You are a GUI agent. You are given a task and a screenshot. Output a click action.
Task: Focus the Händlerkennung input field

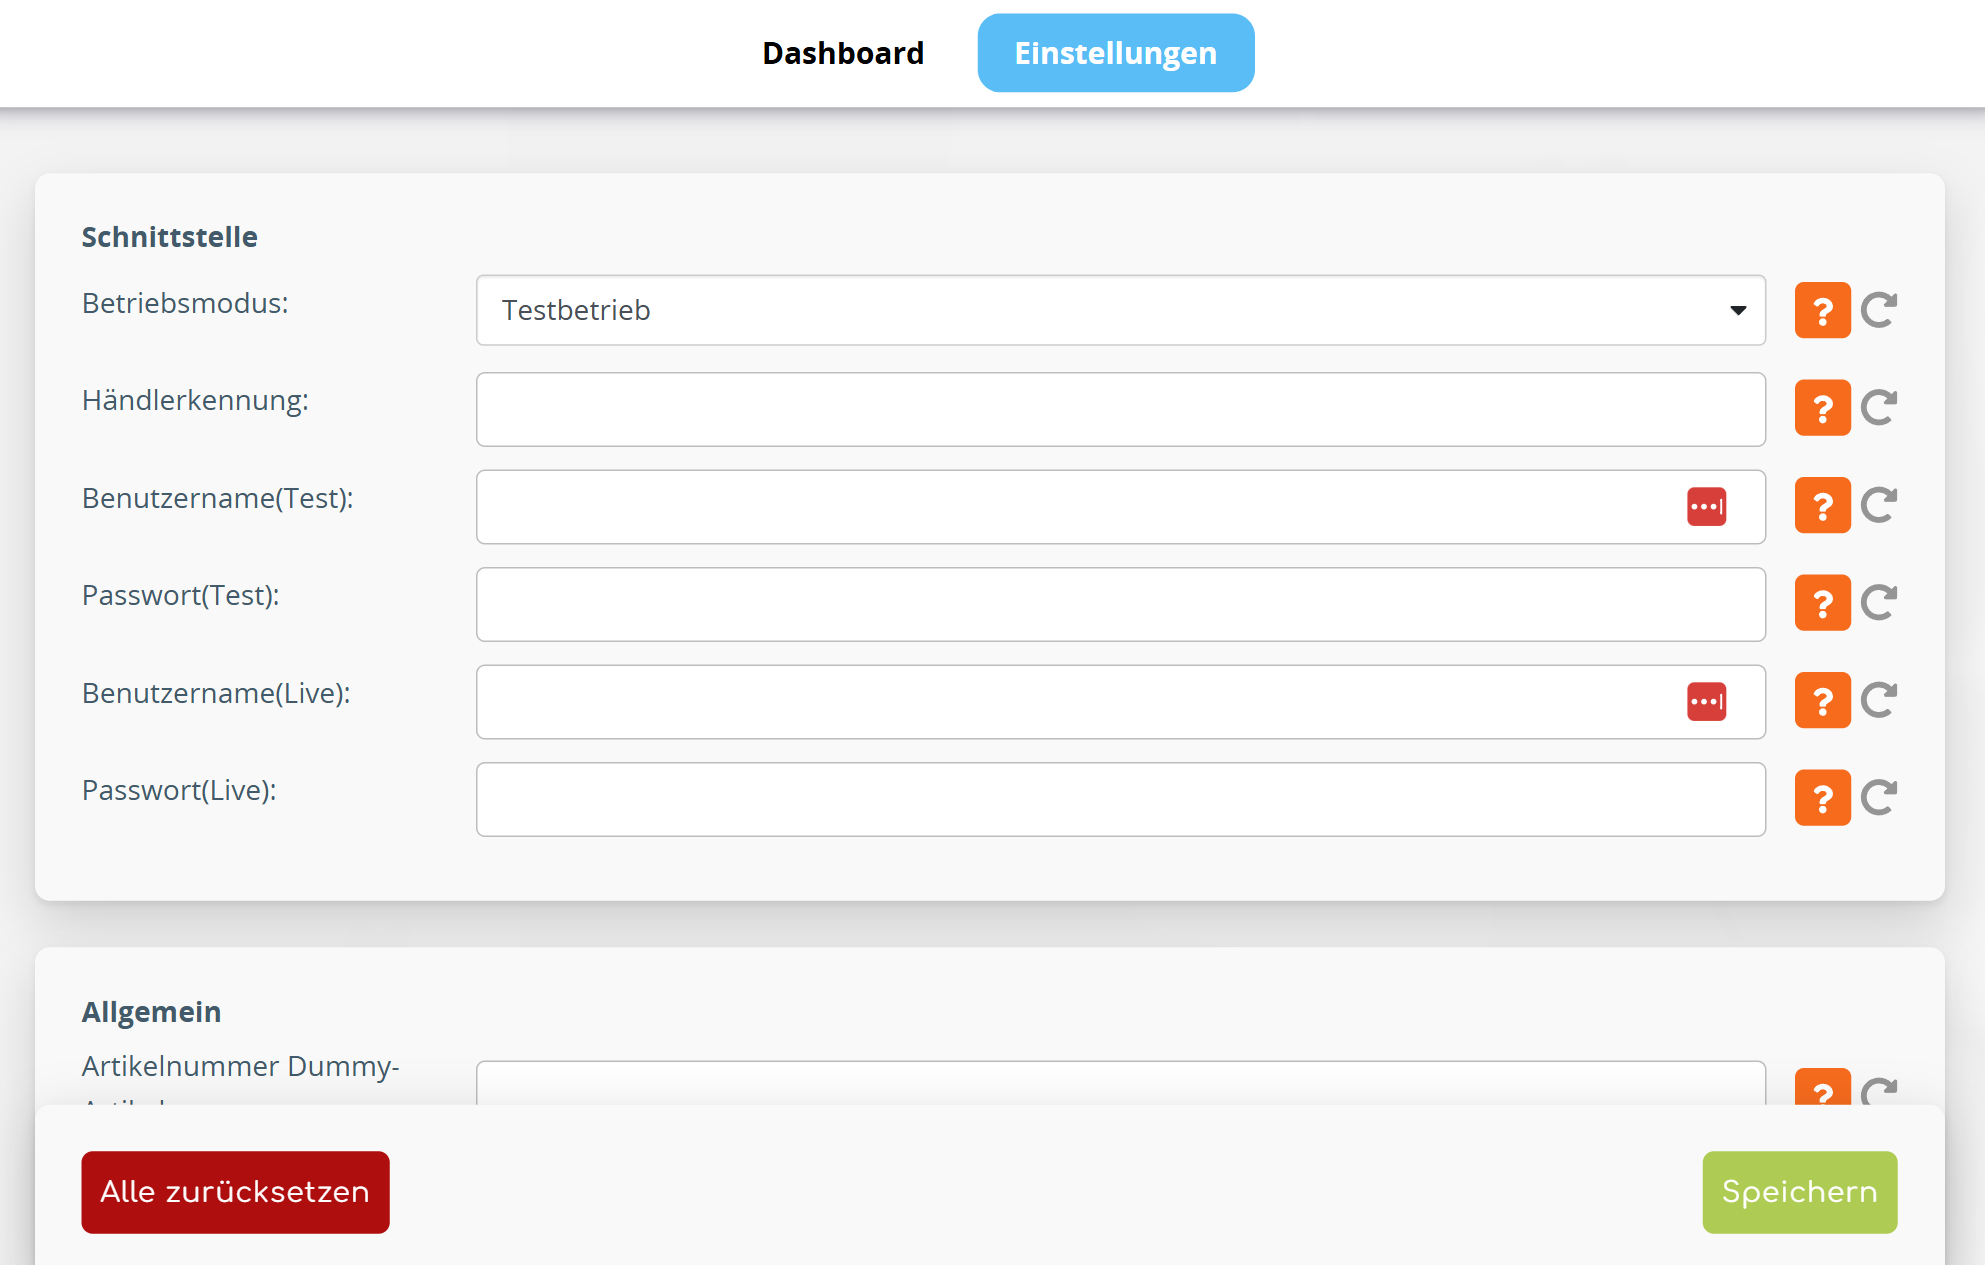[x=1120, y=409]
